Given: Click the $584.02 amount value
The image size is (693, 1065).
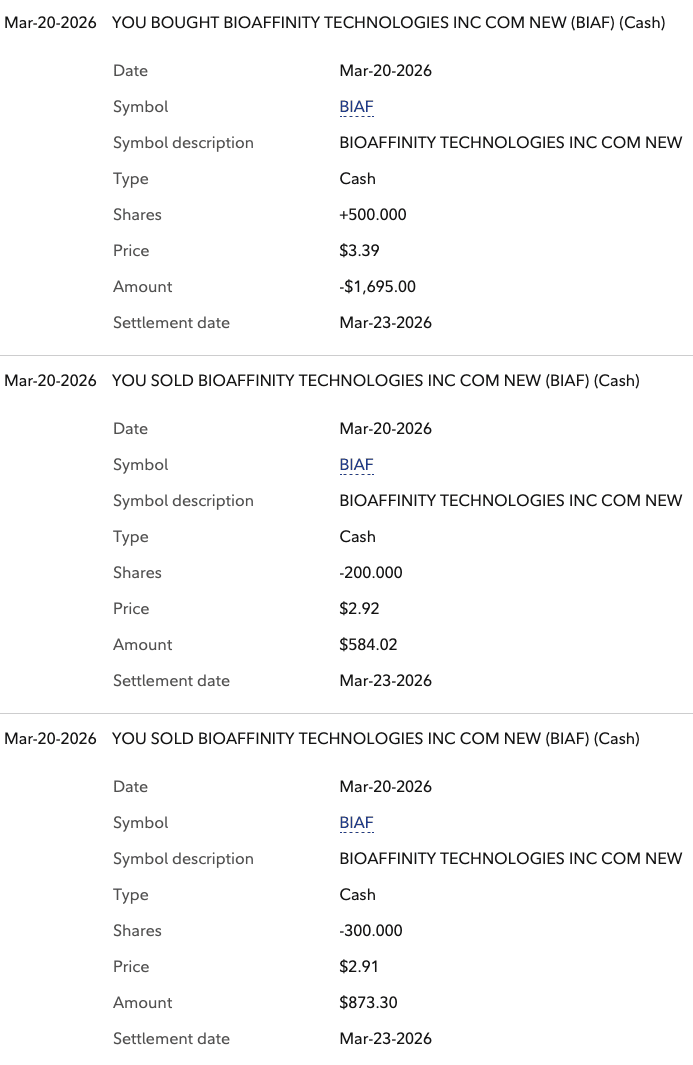Looking at the screenshot, I should click(x=368, y=645).
